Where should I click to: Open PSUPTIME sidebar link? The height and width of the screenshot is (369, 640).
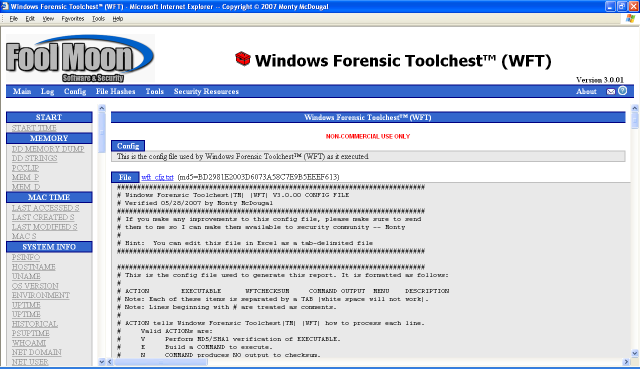(x=31, y=333)
